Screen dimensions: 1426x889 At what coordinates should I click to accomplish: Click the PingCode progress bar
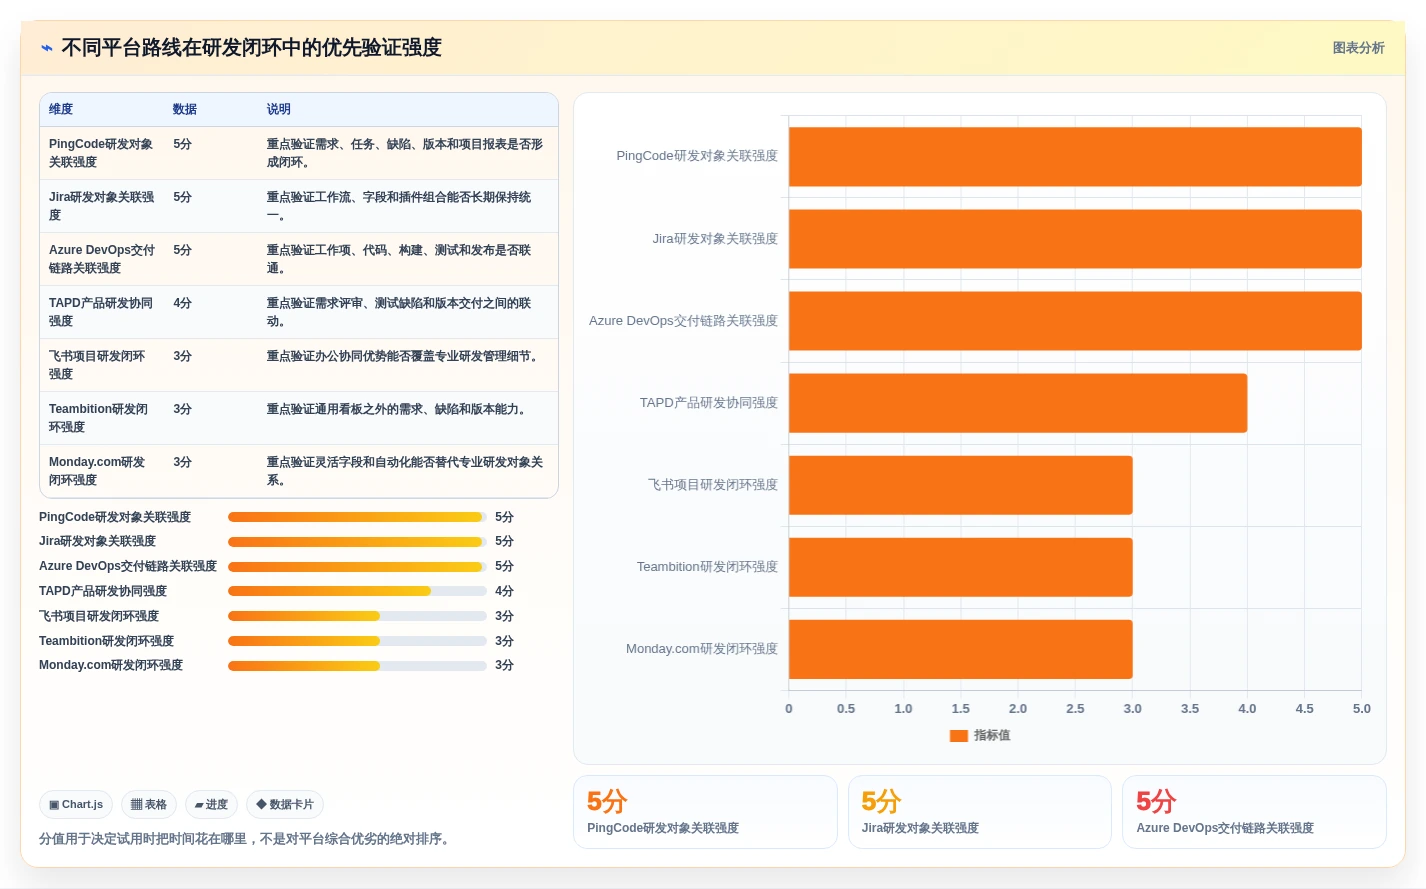(x=357, y=517)
